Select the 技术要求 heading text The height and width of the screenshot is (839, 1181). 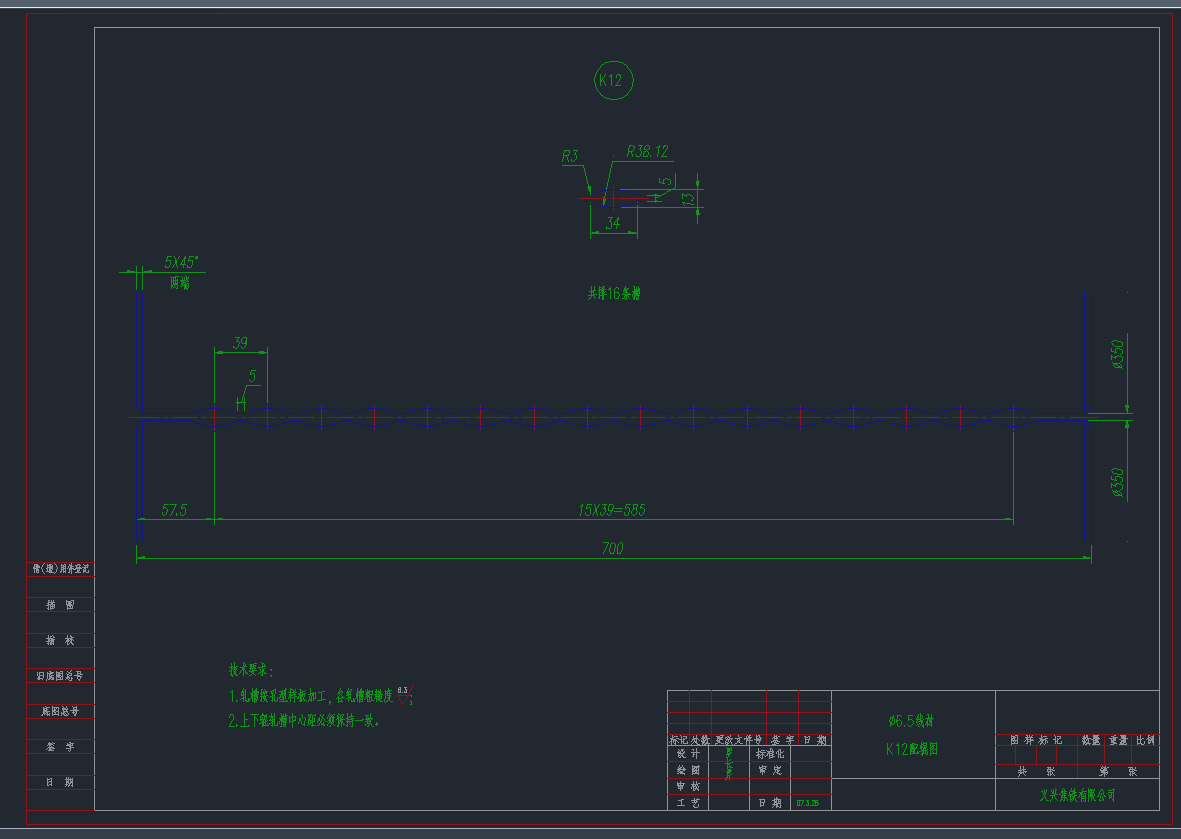(x=250, y=670)
